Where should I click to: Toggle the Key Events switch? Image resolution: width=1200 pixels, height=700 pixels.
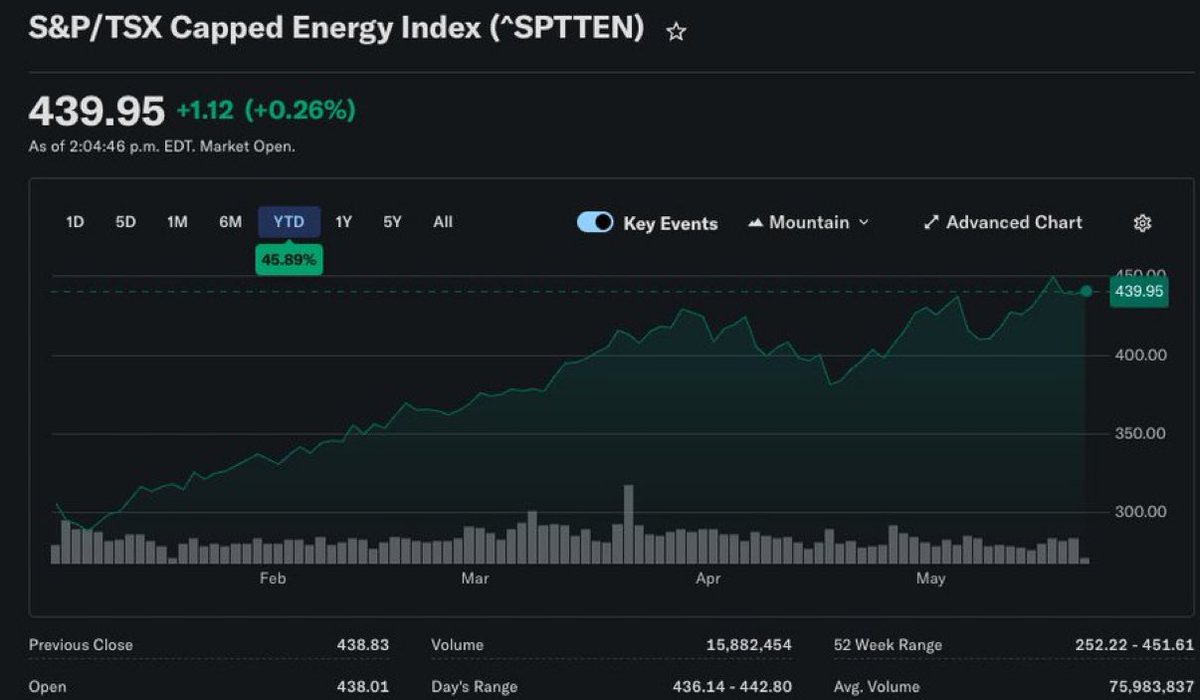(x=595, y=222)
